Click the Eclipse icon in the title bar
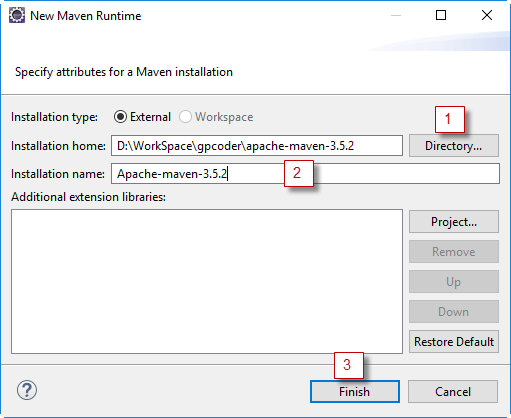Screen dimensions: 511x418 pyautogui.click(x=17, y=16)
